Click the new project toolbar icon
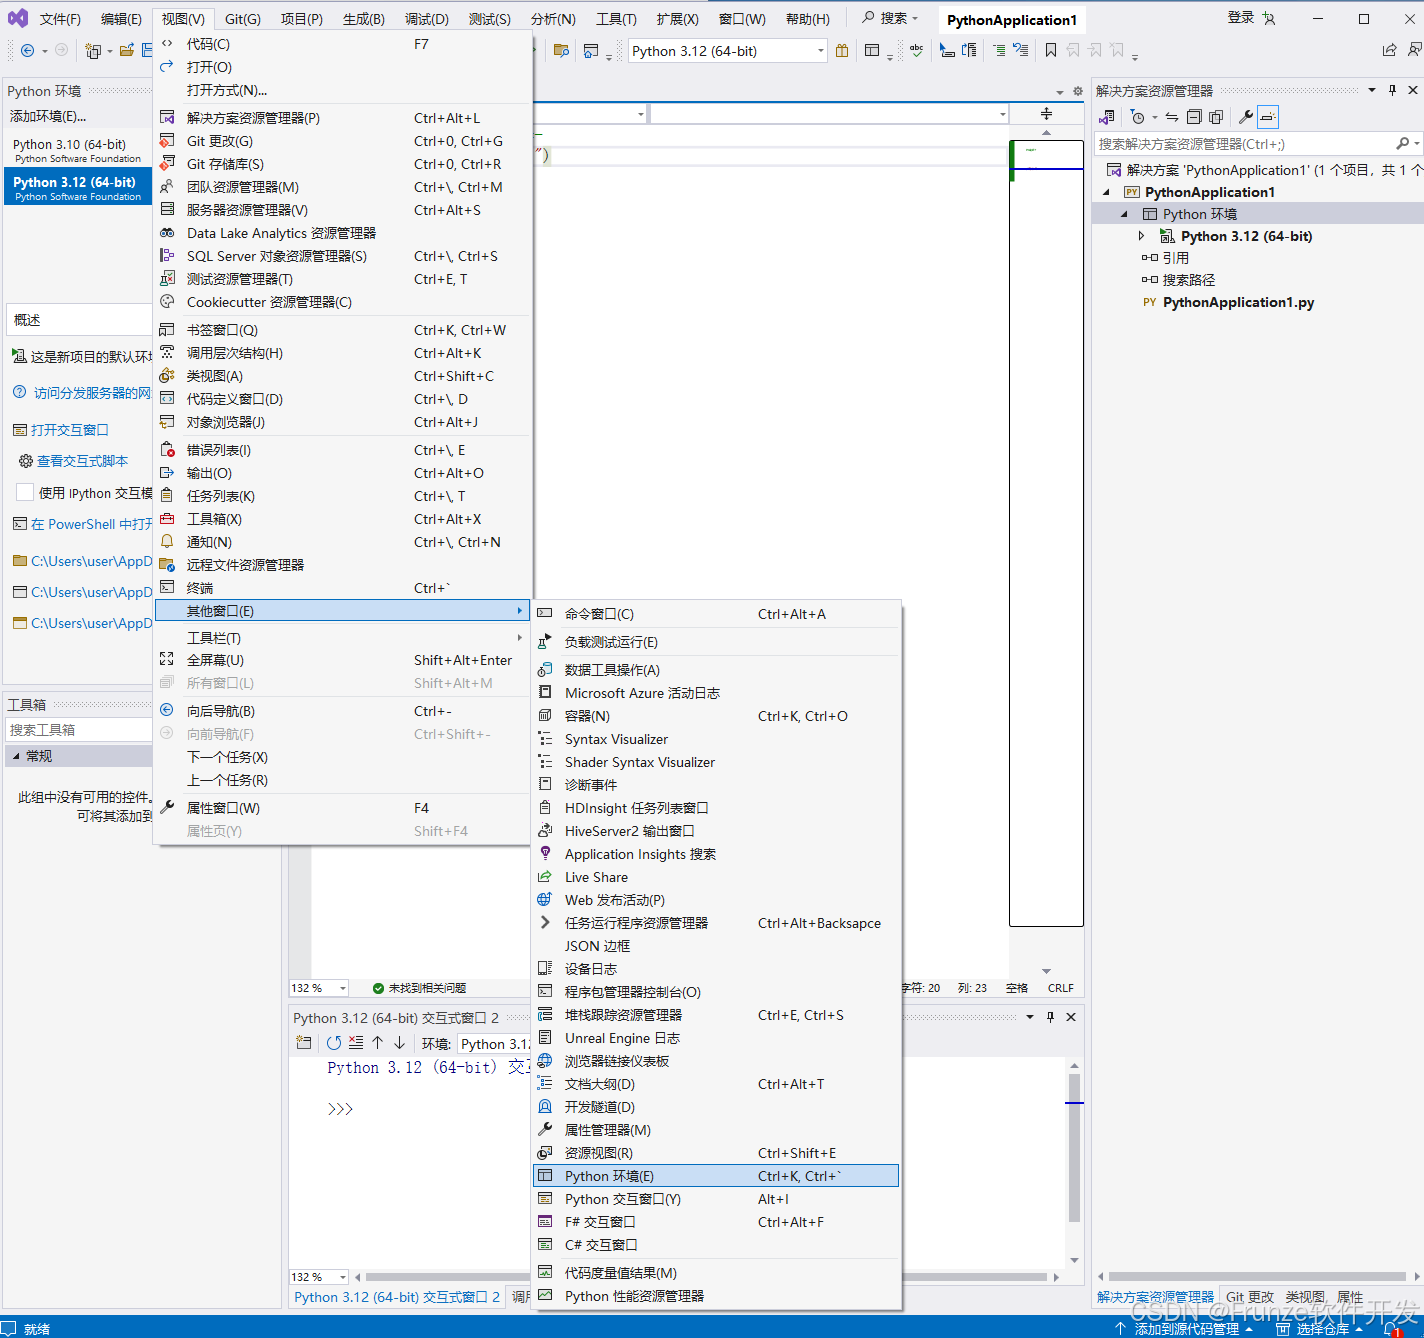The height and width of the screenshot is (1338, 1424). (x=93, y=50)
